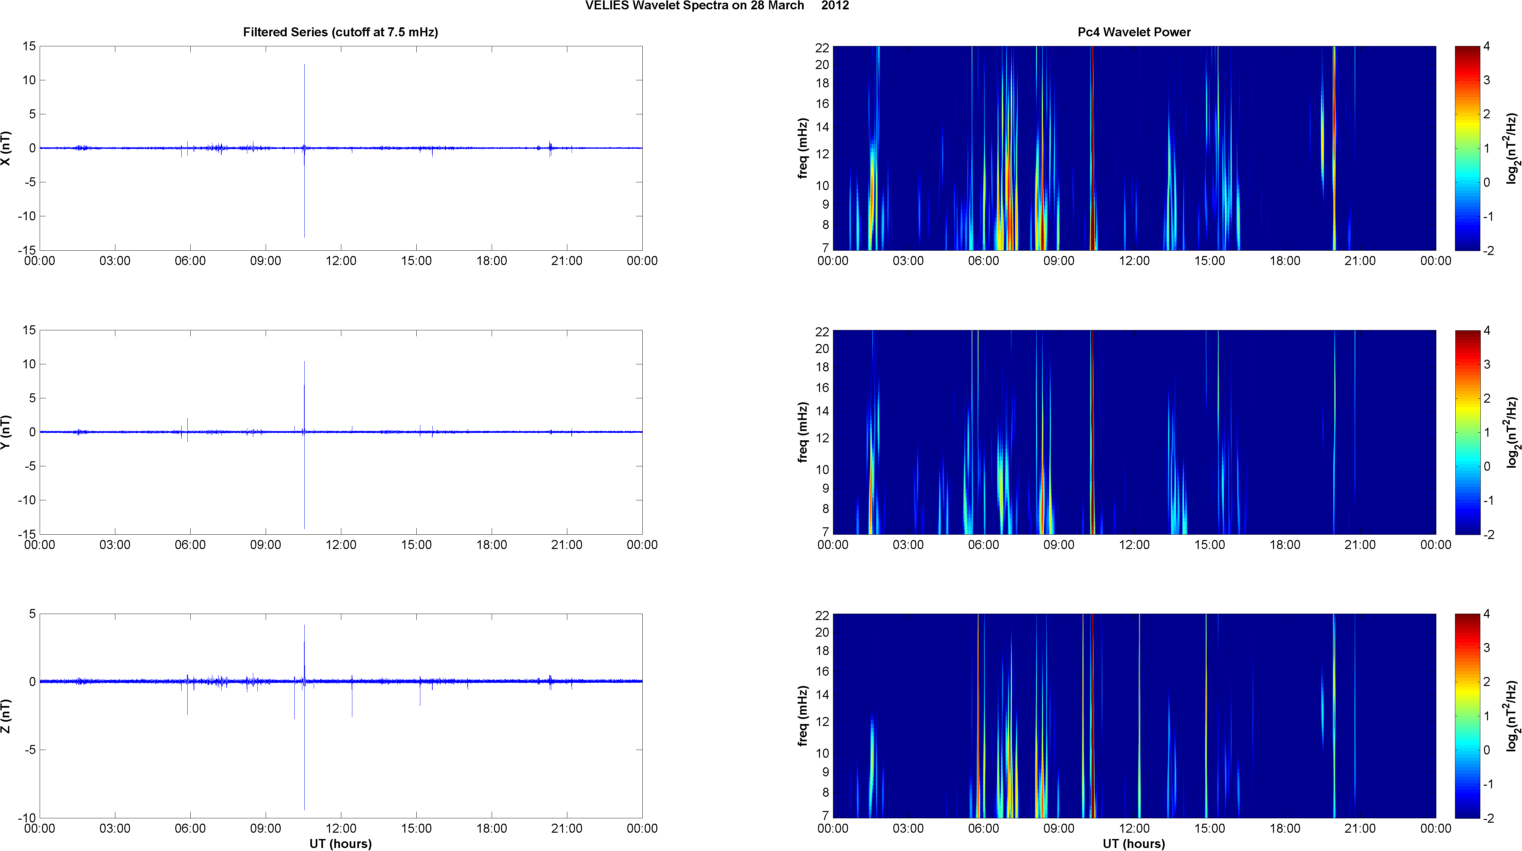Select the X (nT) axis label

click(6, 148)
